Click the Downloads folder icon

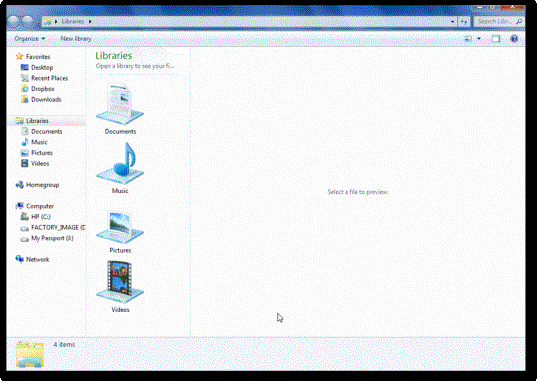point(25,99)
